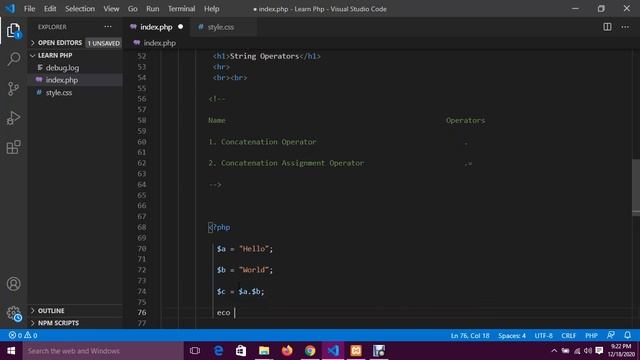The height and width of the screenshot is (360, 640).
Task: Click the Ln 76, Col 18 status item
Action: tap(470, 336)
